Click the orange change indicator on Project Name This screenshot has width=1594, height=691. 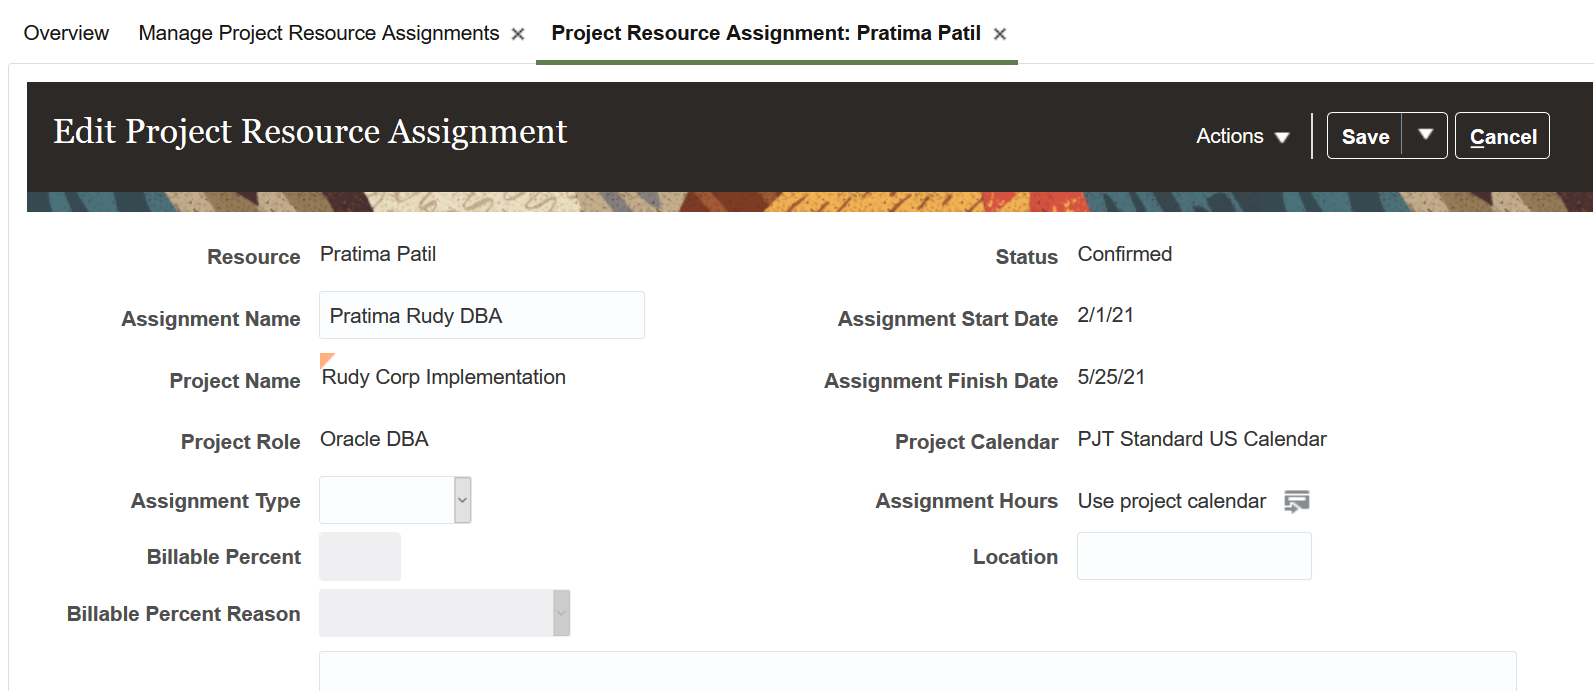[325, 359]
